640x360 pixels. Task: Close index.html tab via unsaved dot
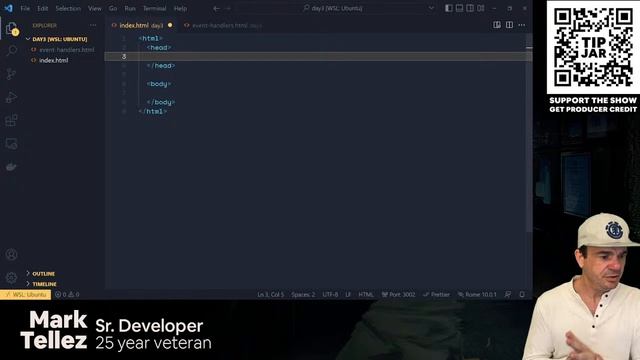point(170,25)
